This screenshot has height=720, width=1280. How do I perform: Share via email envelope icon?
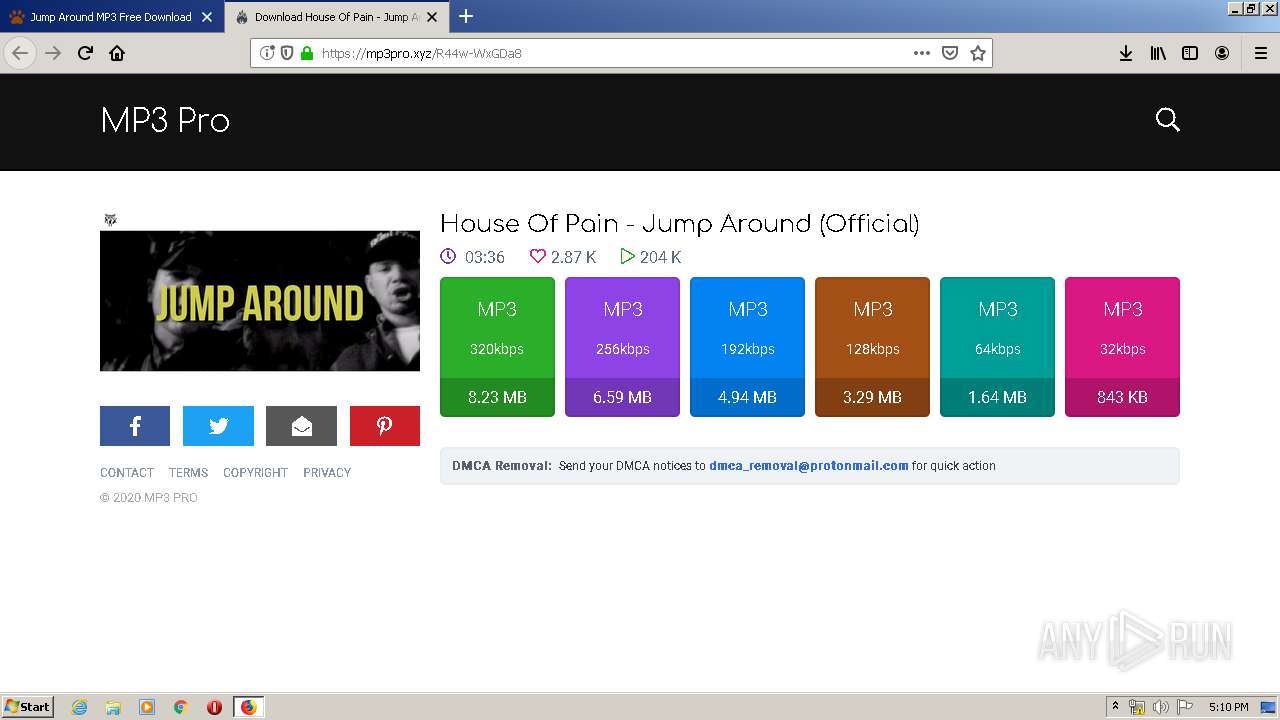pyautogui.click(x=301, y=426)
